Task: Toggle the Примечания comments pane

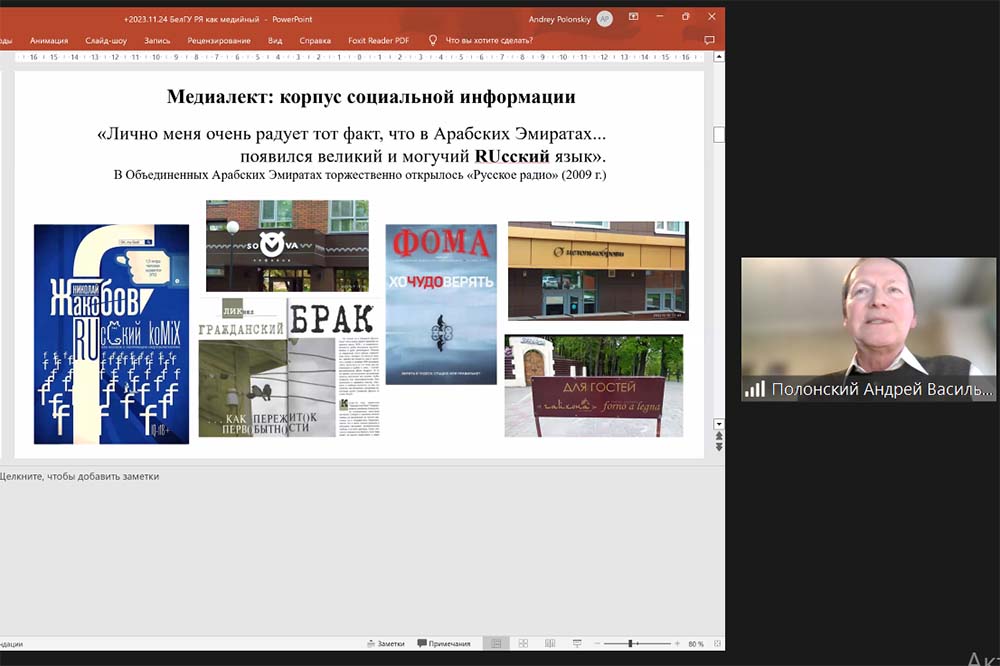Action: [x=444, y=643]
